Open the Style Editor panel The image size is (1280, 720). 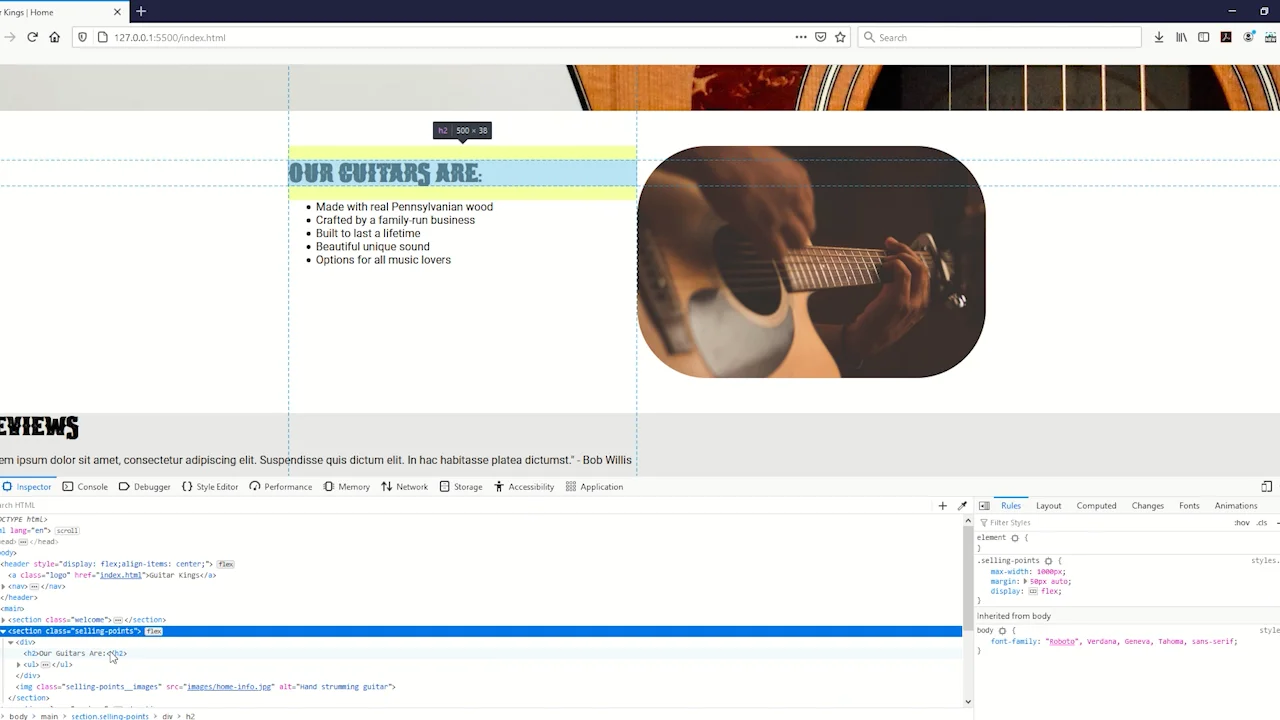coord(210,487)
